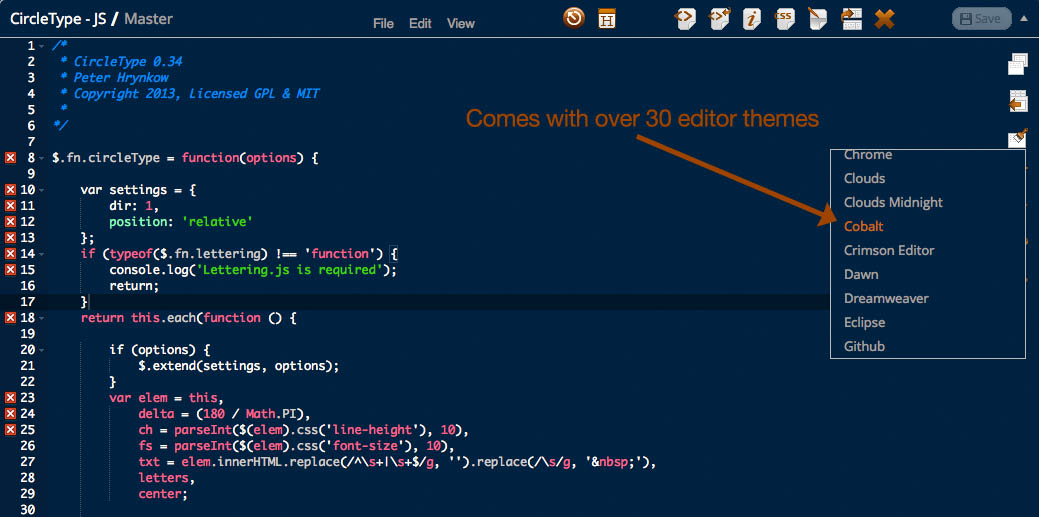Click the paintbrush theme icon in sidebar
Viewport: 1039px width, 517px height.
coord(1017,138)
